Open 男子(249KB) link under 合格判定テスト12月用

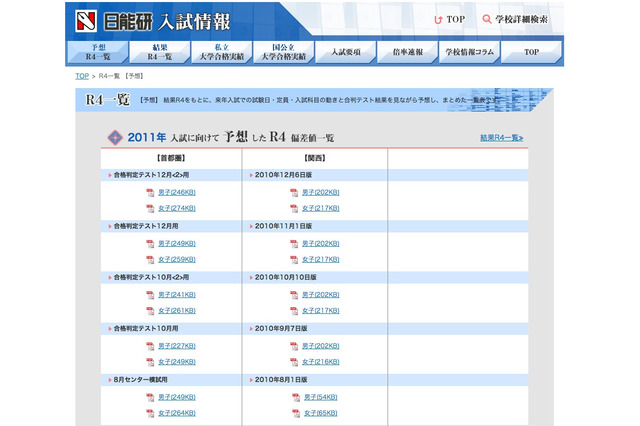pyautogui.click(x=177, y=243)
